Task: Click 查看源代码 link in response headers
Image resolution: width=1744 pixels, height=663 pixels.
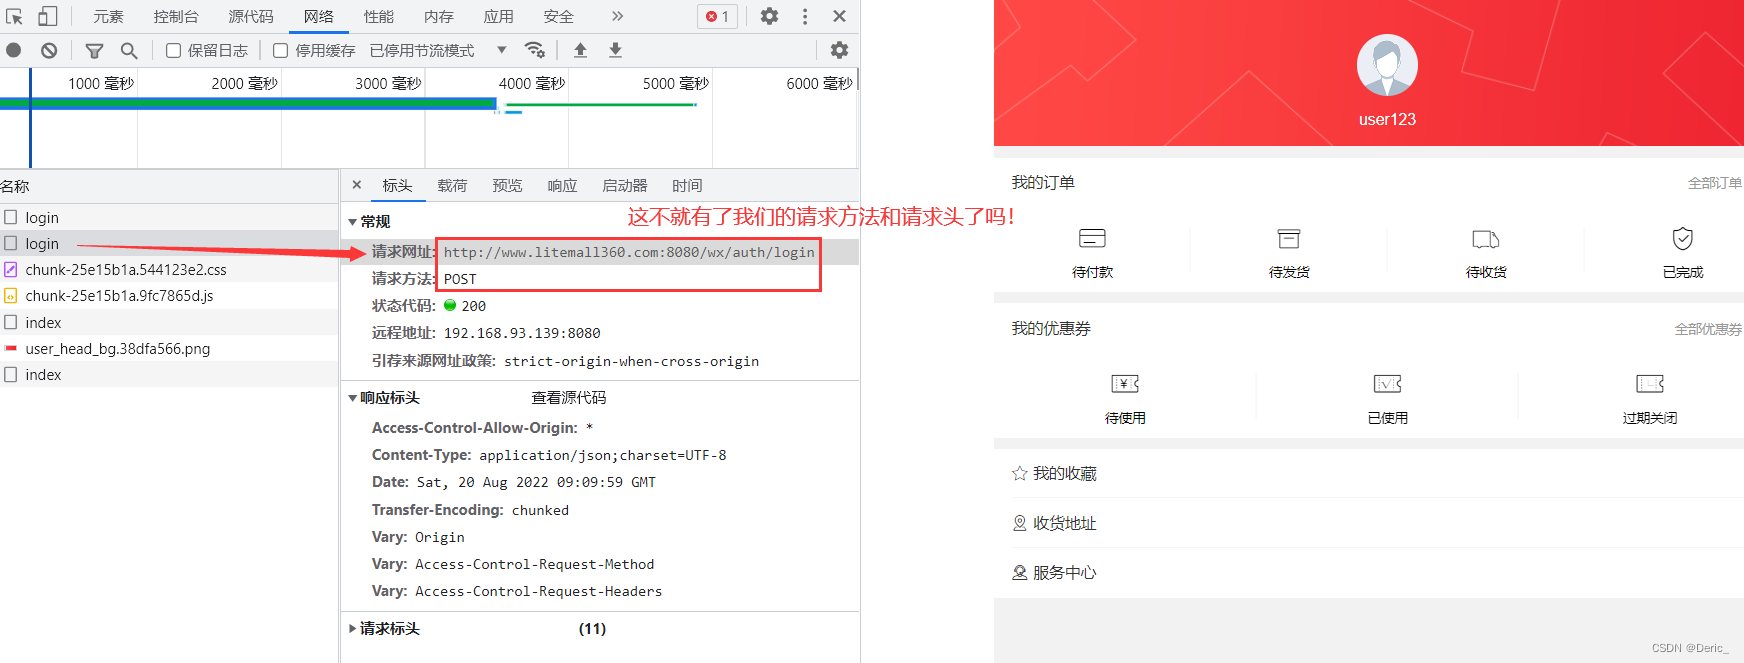Action: (569, 398)
